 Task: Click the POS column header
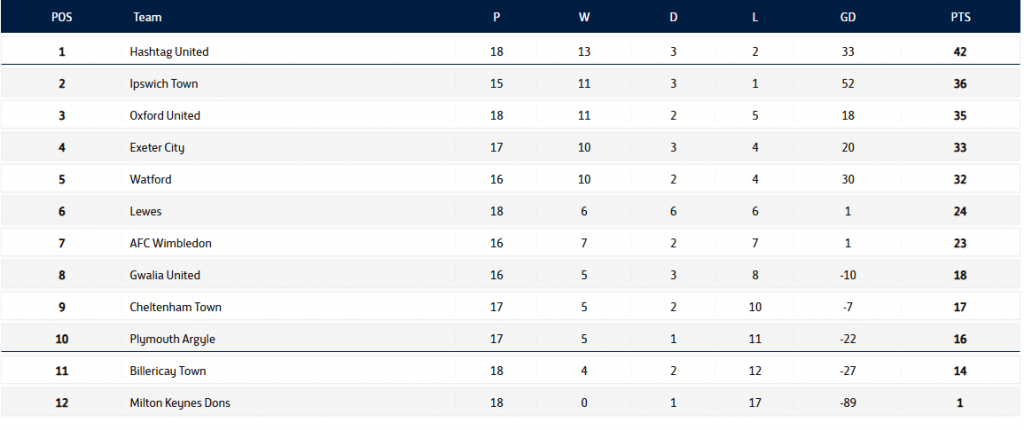click(61, 17)
